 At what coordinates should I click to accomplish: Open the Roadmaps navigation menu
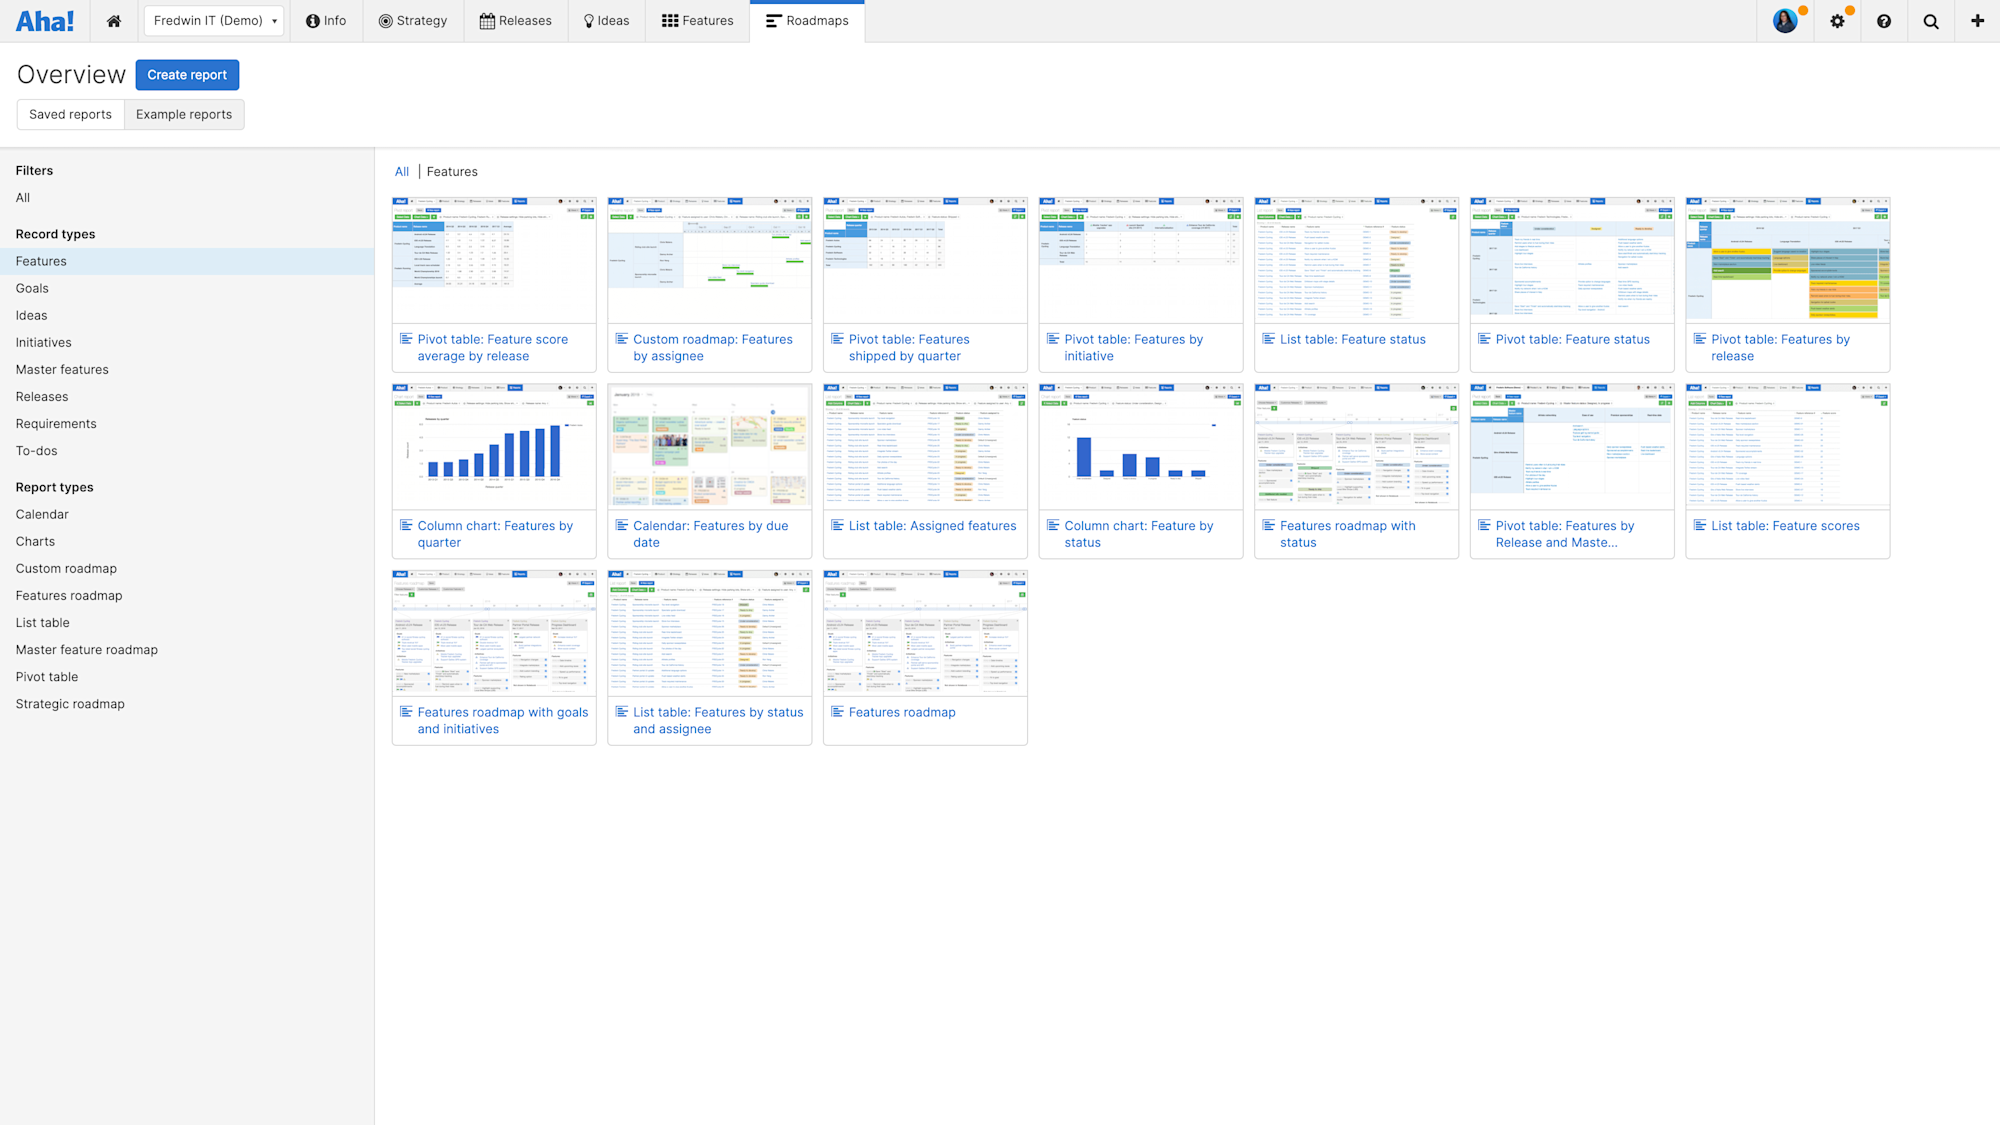pos(807,21)
